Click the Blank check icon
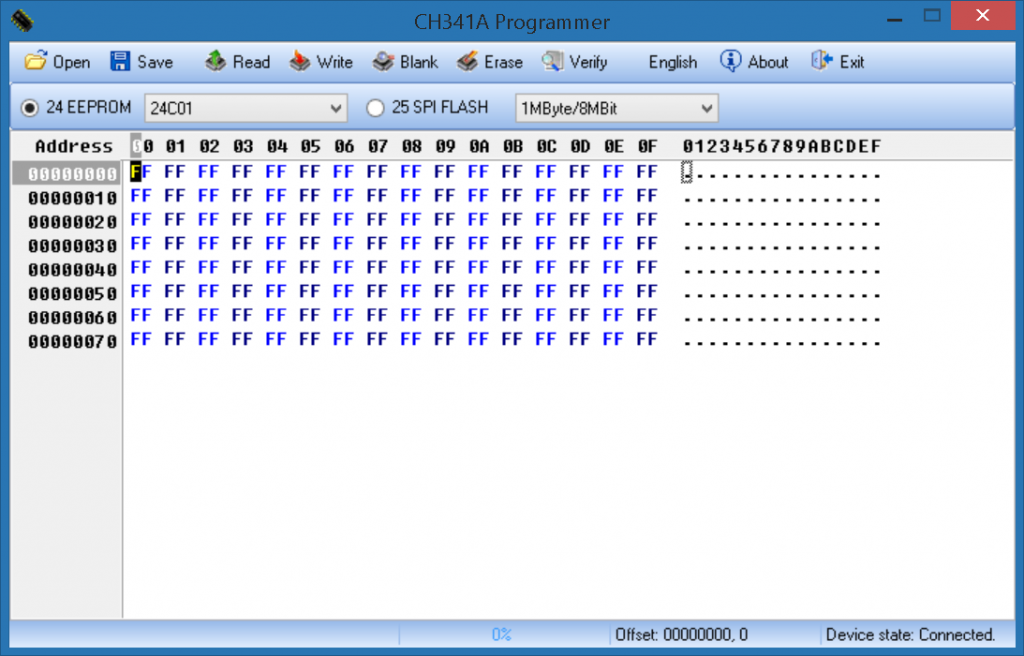This screenshot has height=656, width=1024. tap(383, 61)
